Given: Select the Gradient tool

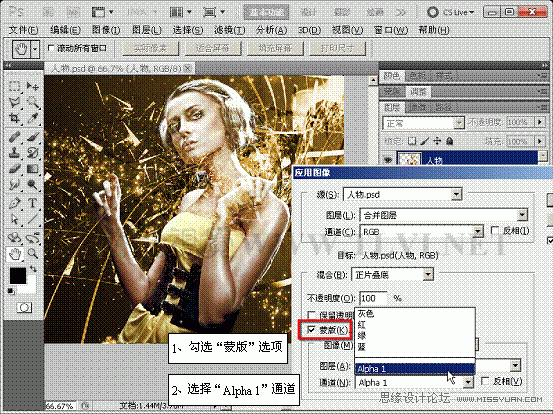Looking at the screenshot, I should [33, 169].
